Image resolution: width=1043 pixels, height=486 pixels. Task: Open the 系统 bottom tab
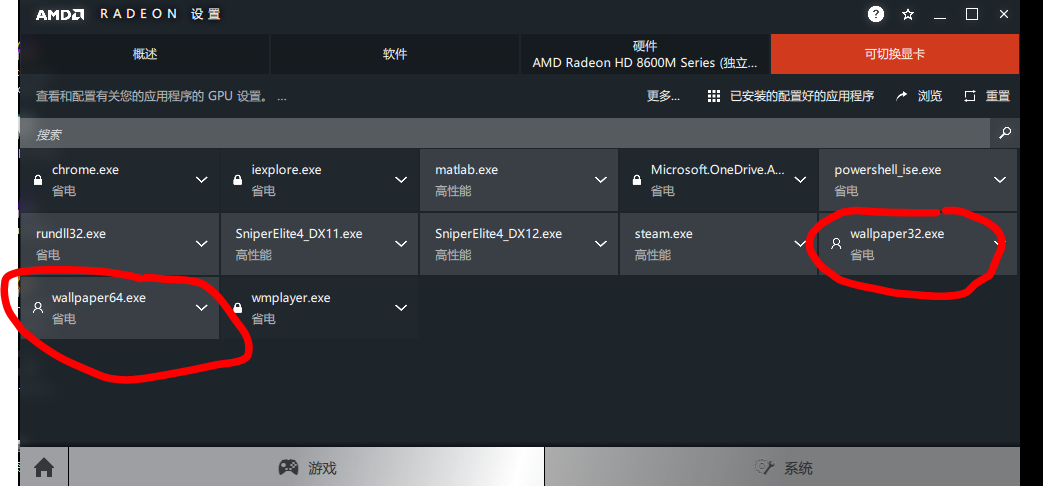click(x=782, y=467)
